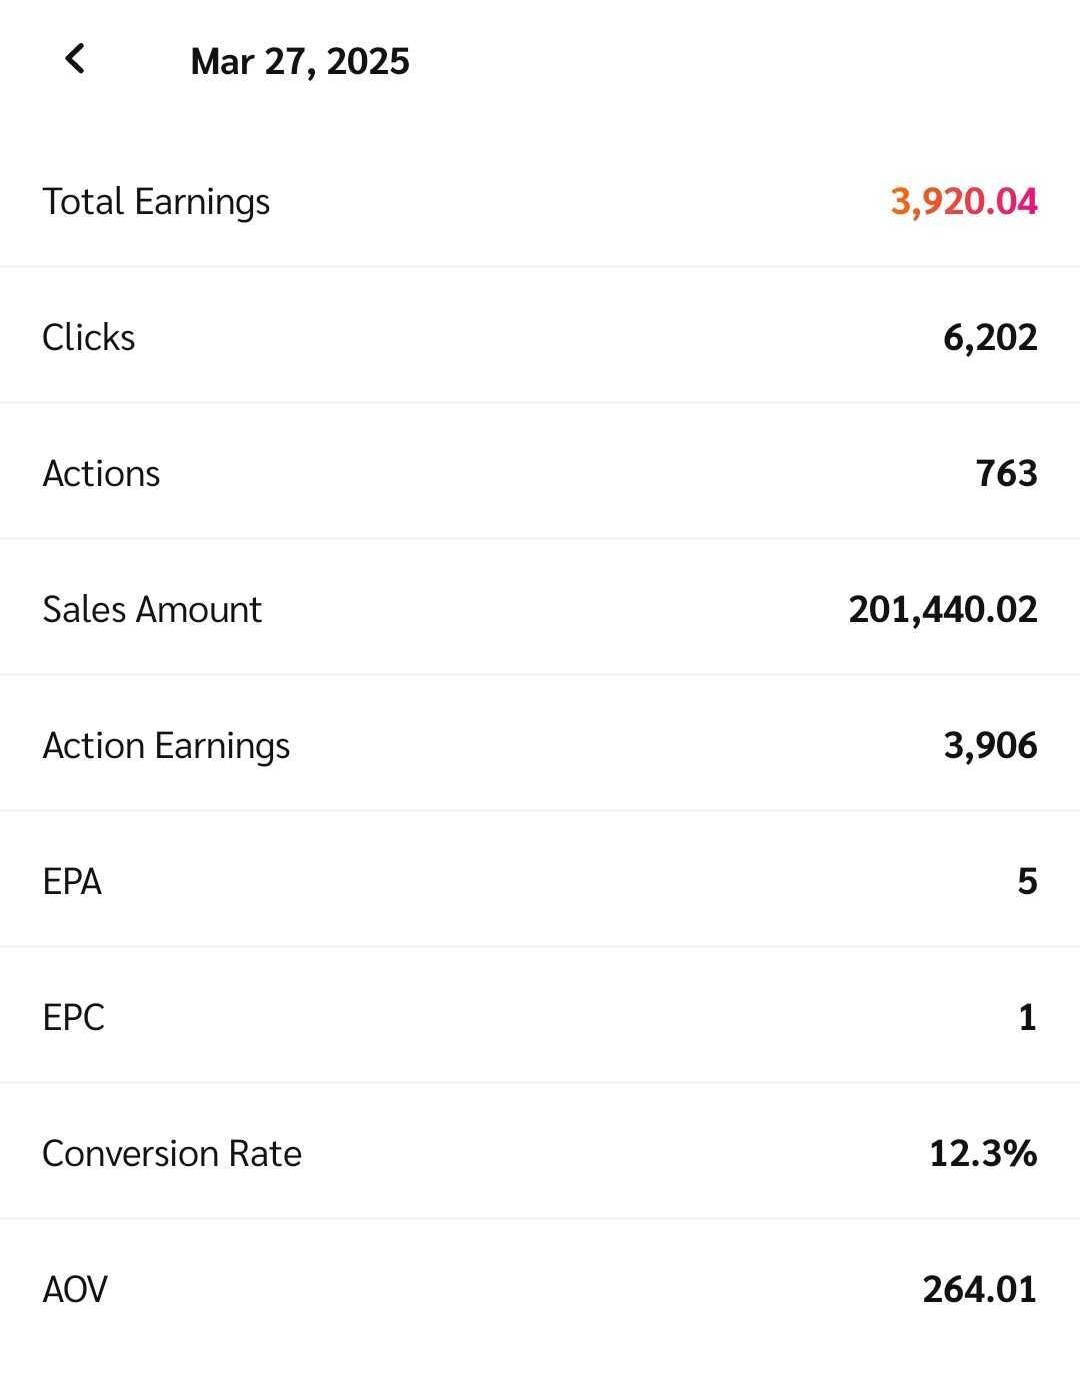Viewport: 1080px width, 1373px height.
Task: Select the EPA value of 5
Action: coord(1027,882)
